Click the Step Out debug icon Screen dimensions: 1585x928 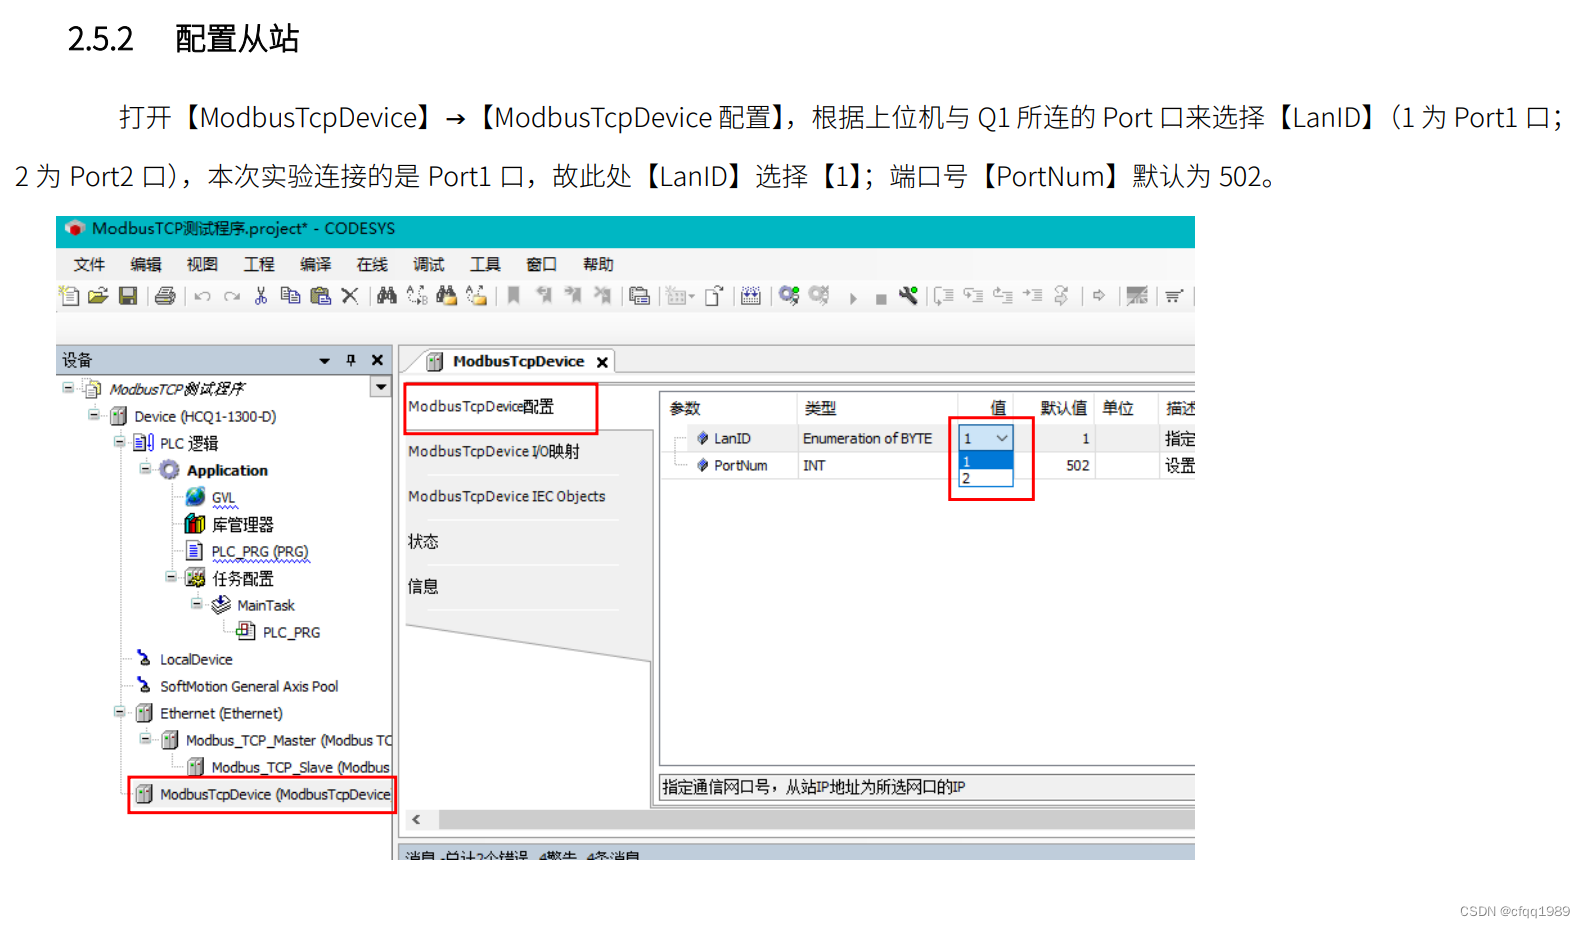(1002, 295)
